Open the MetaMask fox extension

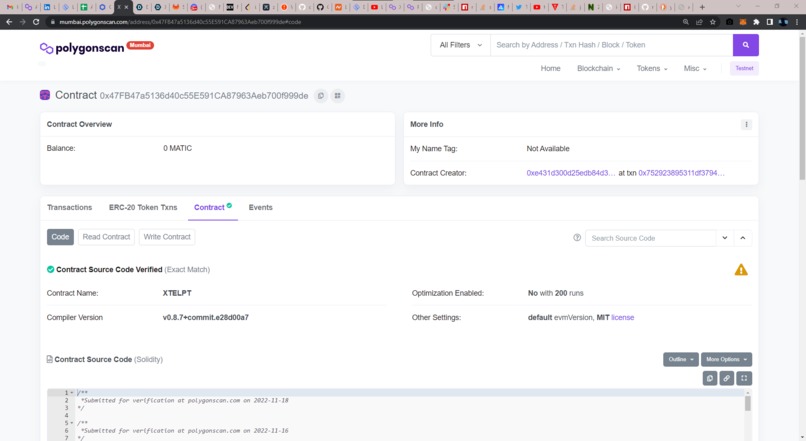click(743, 22)
